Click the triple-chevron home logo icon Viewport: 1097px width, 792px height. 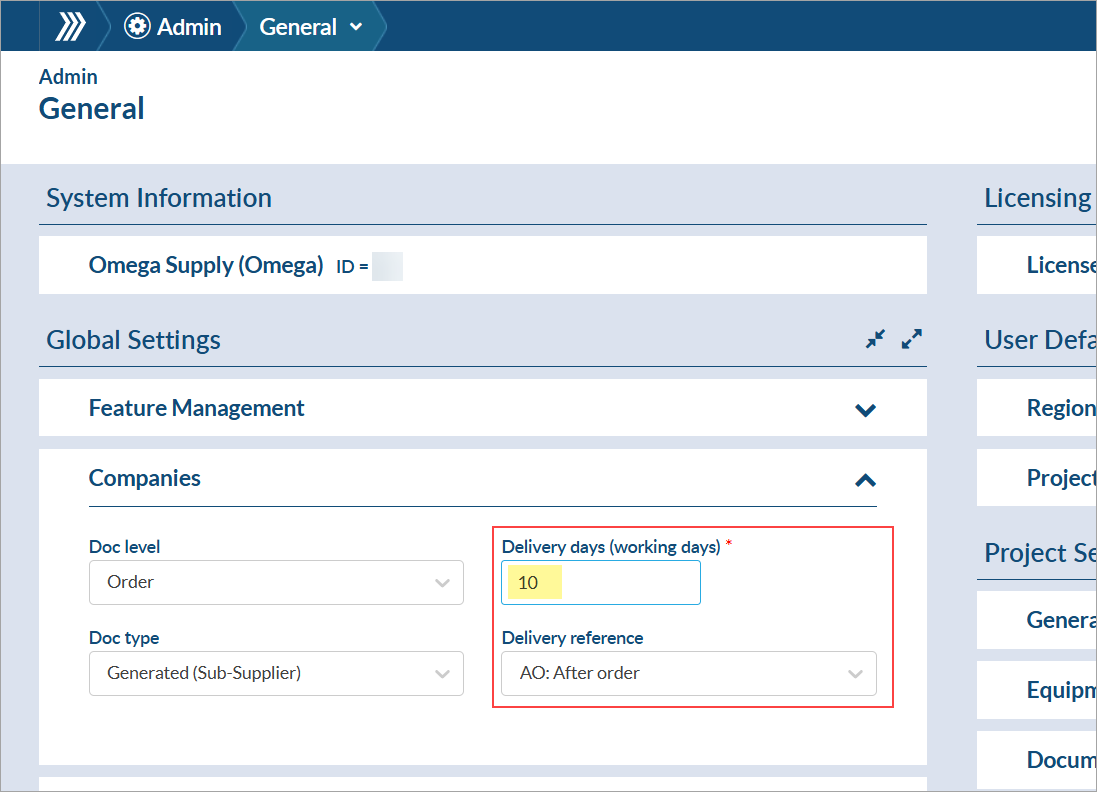[x=69, y=26]
